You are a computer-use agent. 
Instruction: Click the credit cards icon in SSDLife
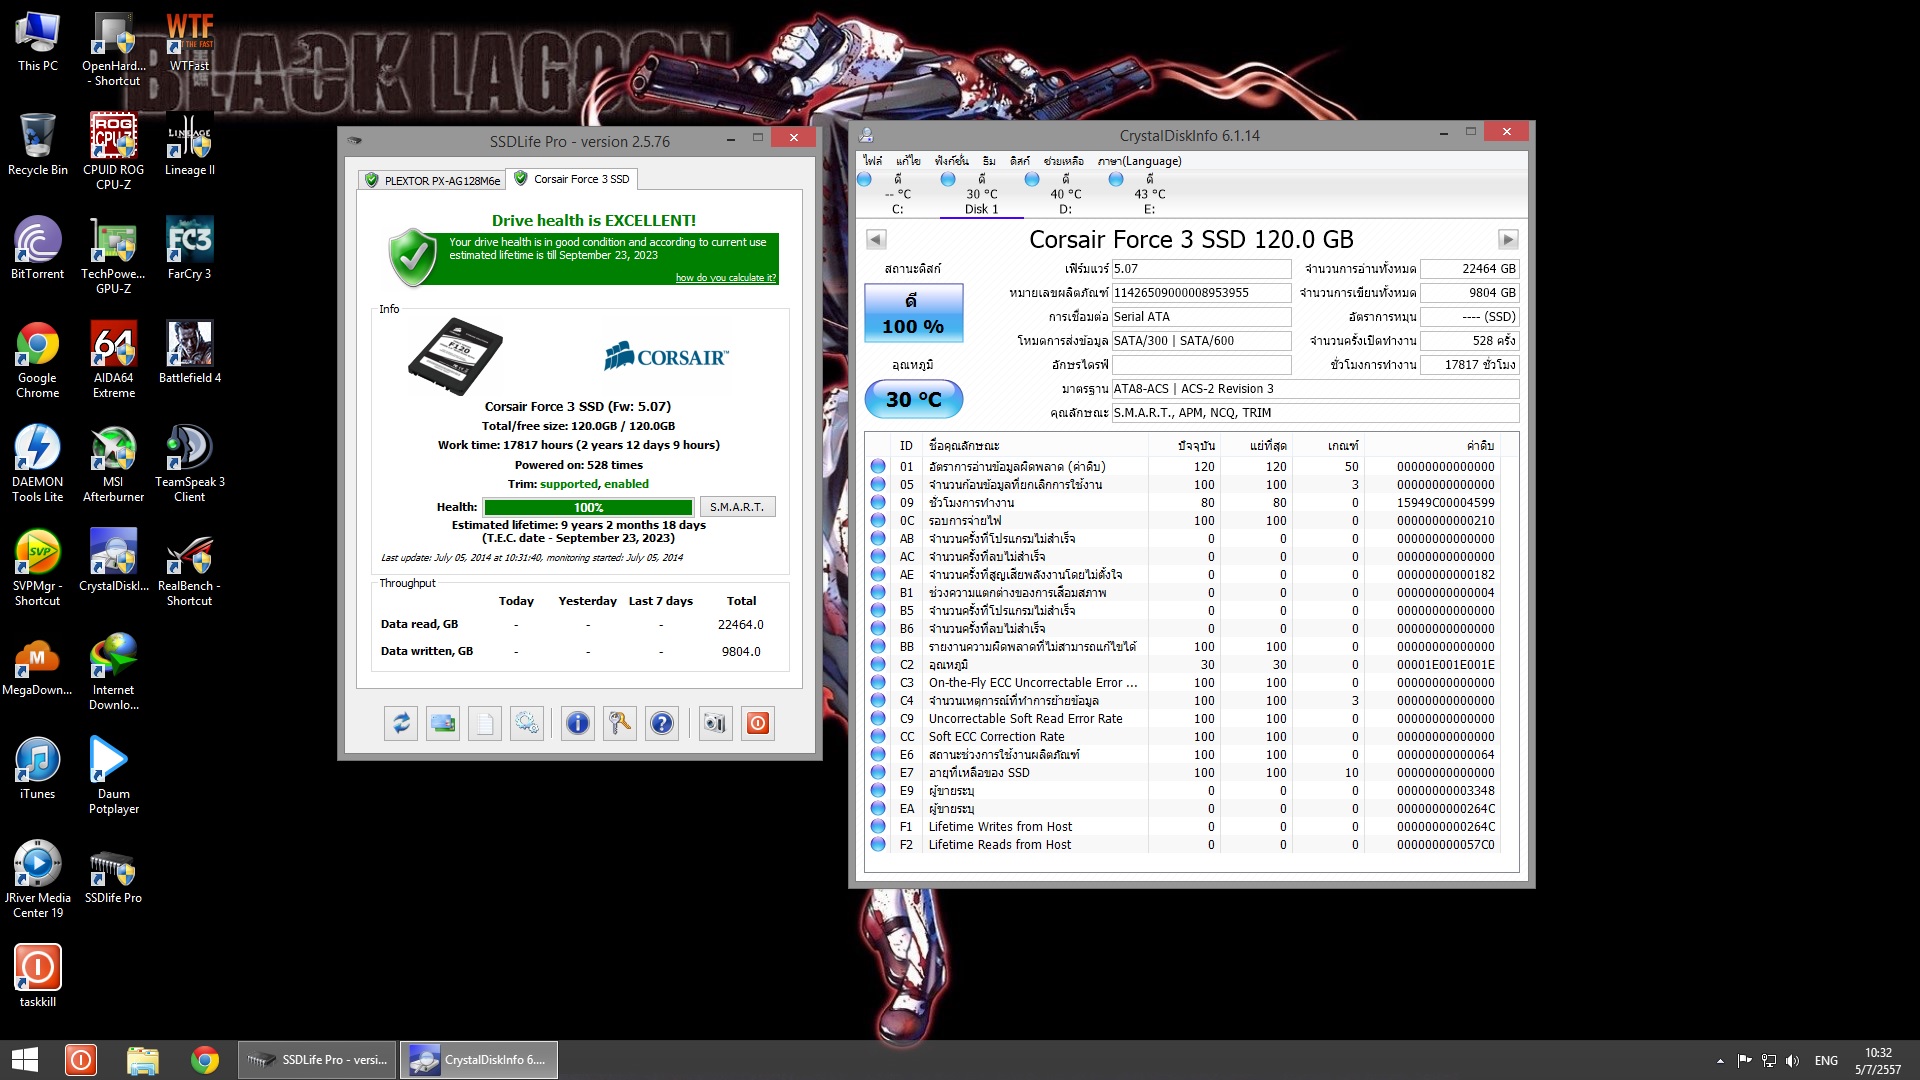pos(443,723)
